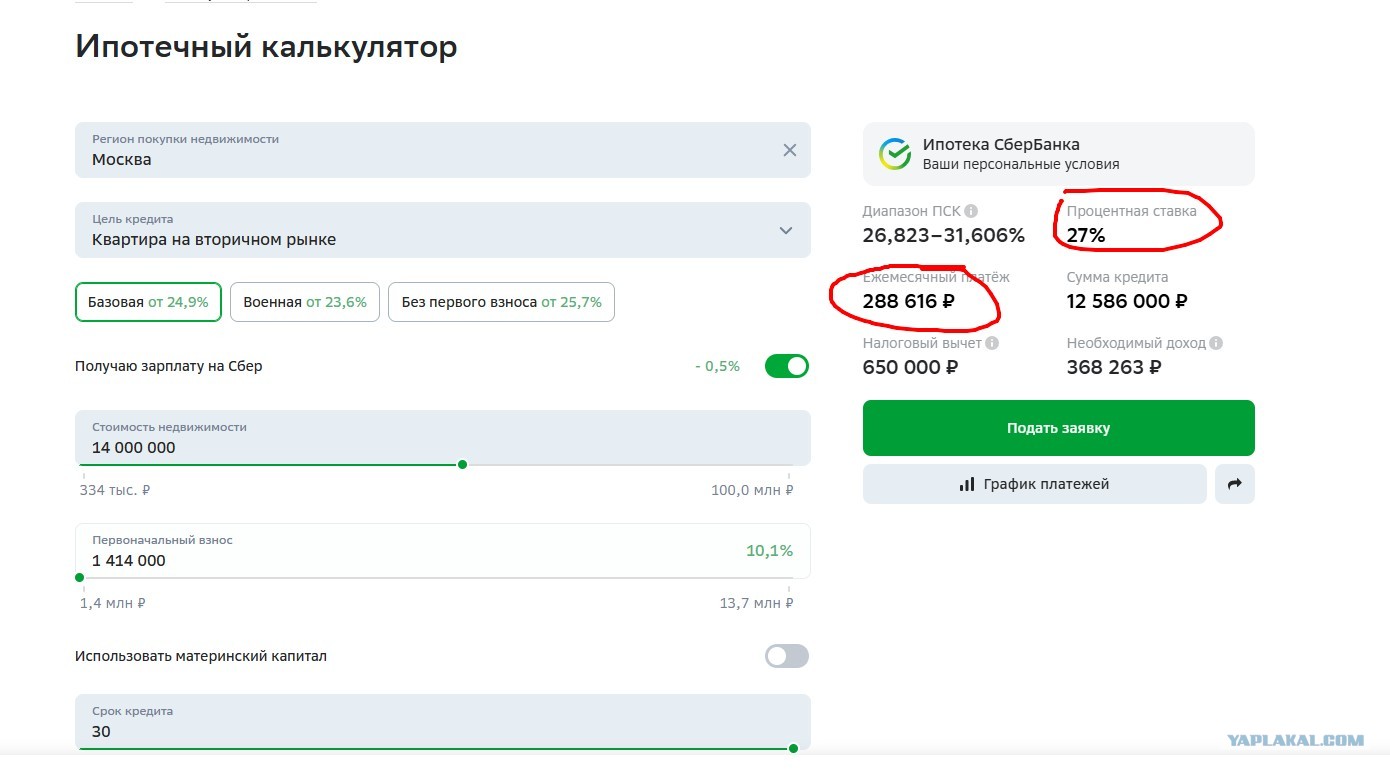This screenshot has height=770, width=1390.
Task: Click the 100,0 млн ₽ maximum price label
Action: (x=752, y=490)
